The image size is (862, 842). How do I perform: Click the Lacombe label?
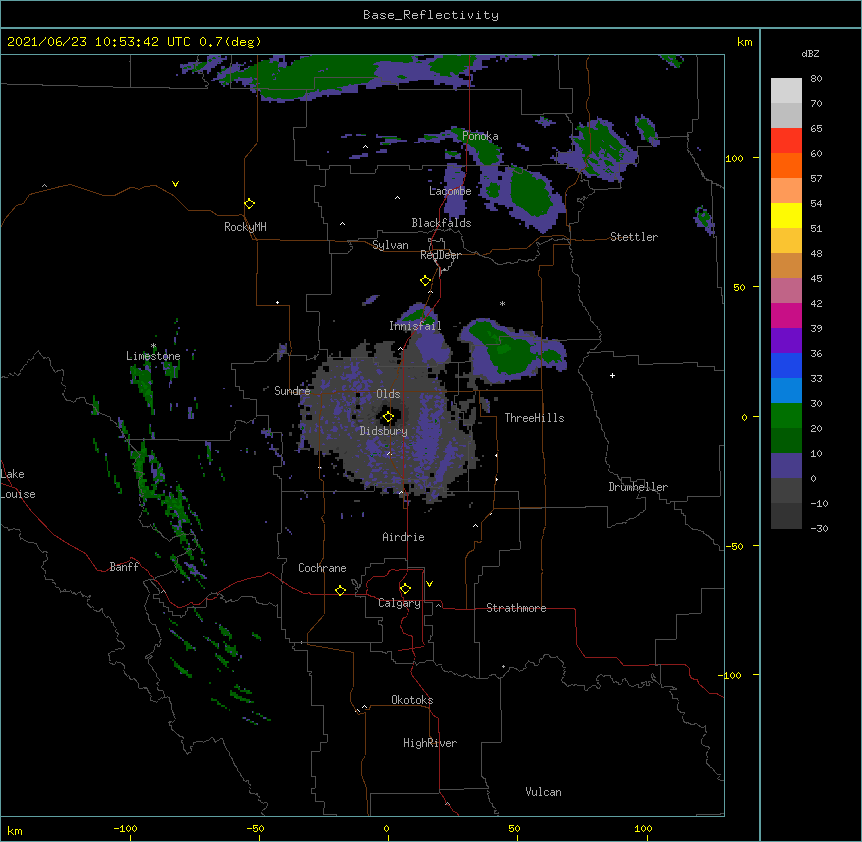point(450,191)
